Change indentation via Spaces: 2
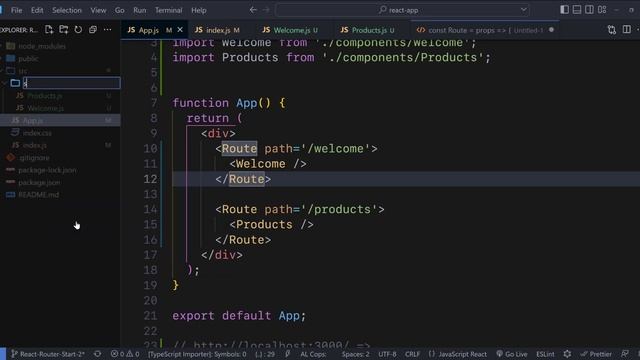The image size is (640, 360). click(356, 354)
